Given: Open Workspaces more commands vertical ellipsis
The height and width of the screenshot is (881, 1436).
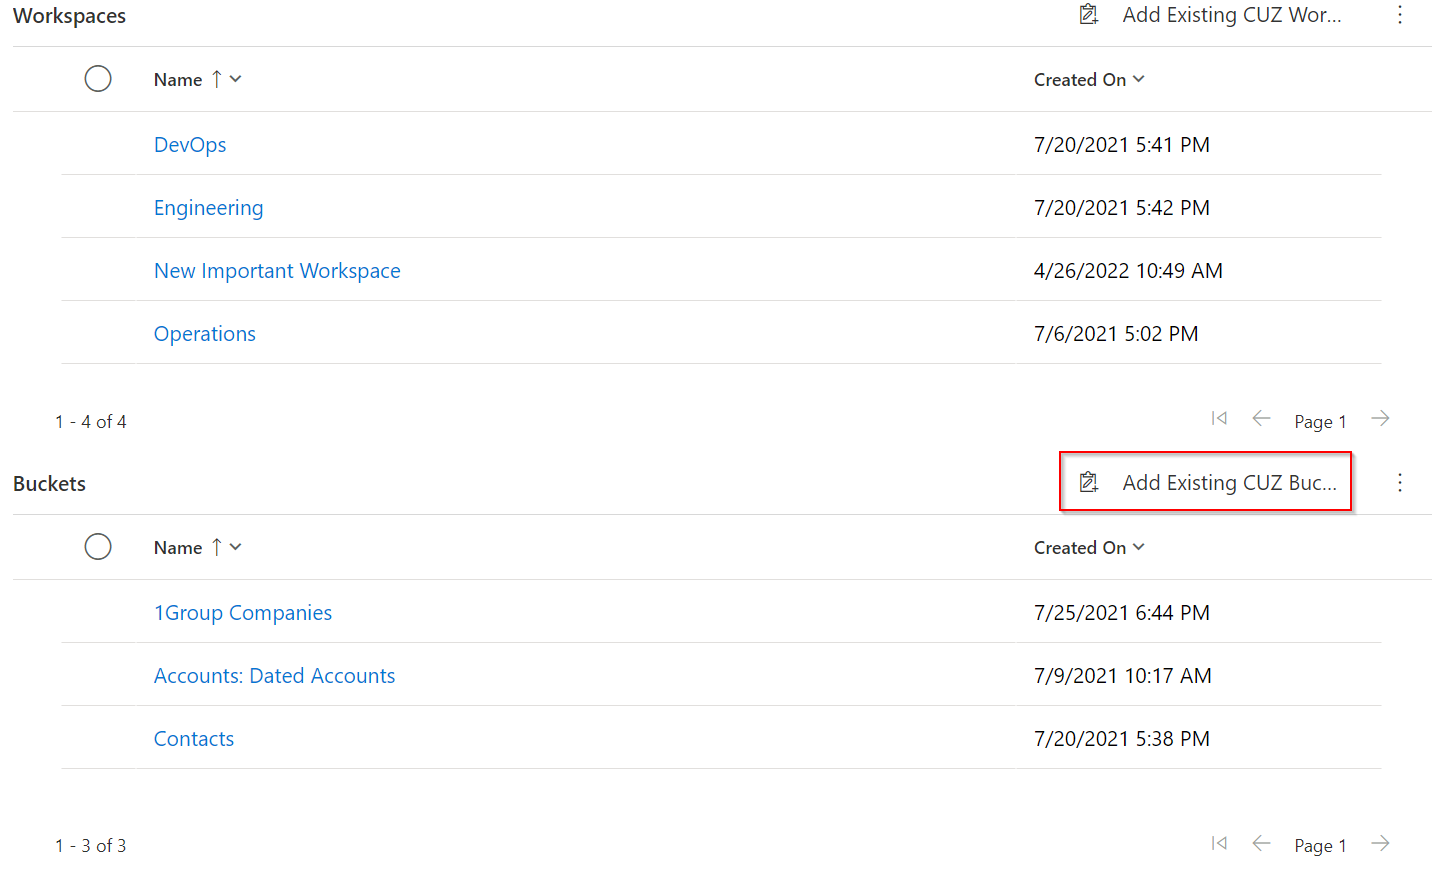Looking at the screenshot, I should (1399, 15).
